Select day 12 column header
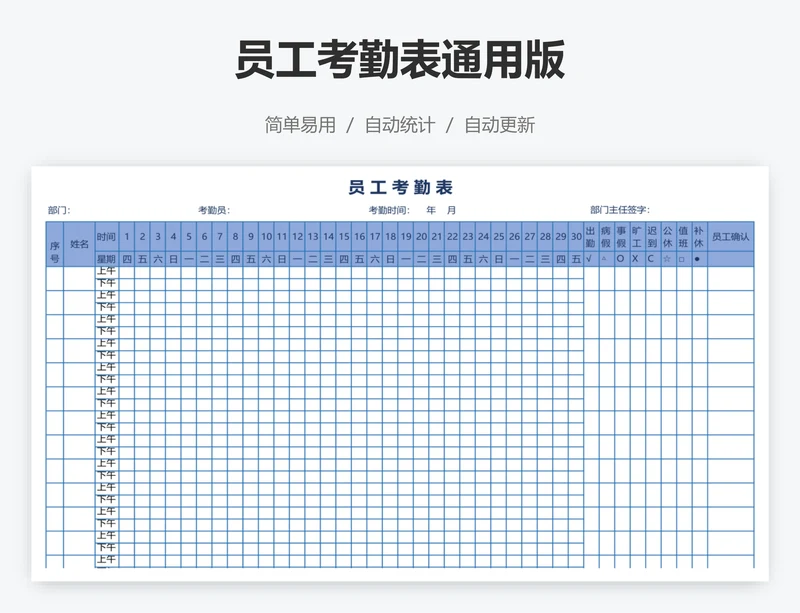Screen dimensions: 800x613 tap(297, 237)
